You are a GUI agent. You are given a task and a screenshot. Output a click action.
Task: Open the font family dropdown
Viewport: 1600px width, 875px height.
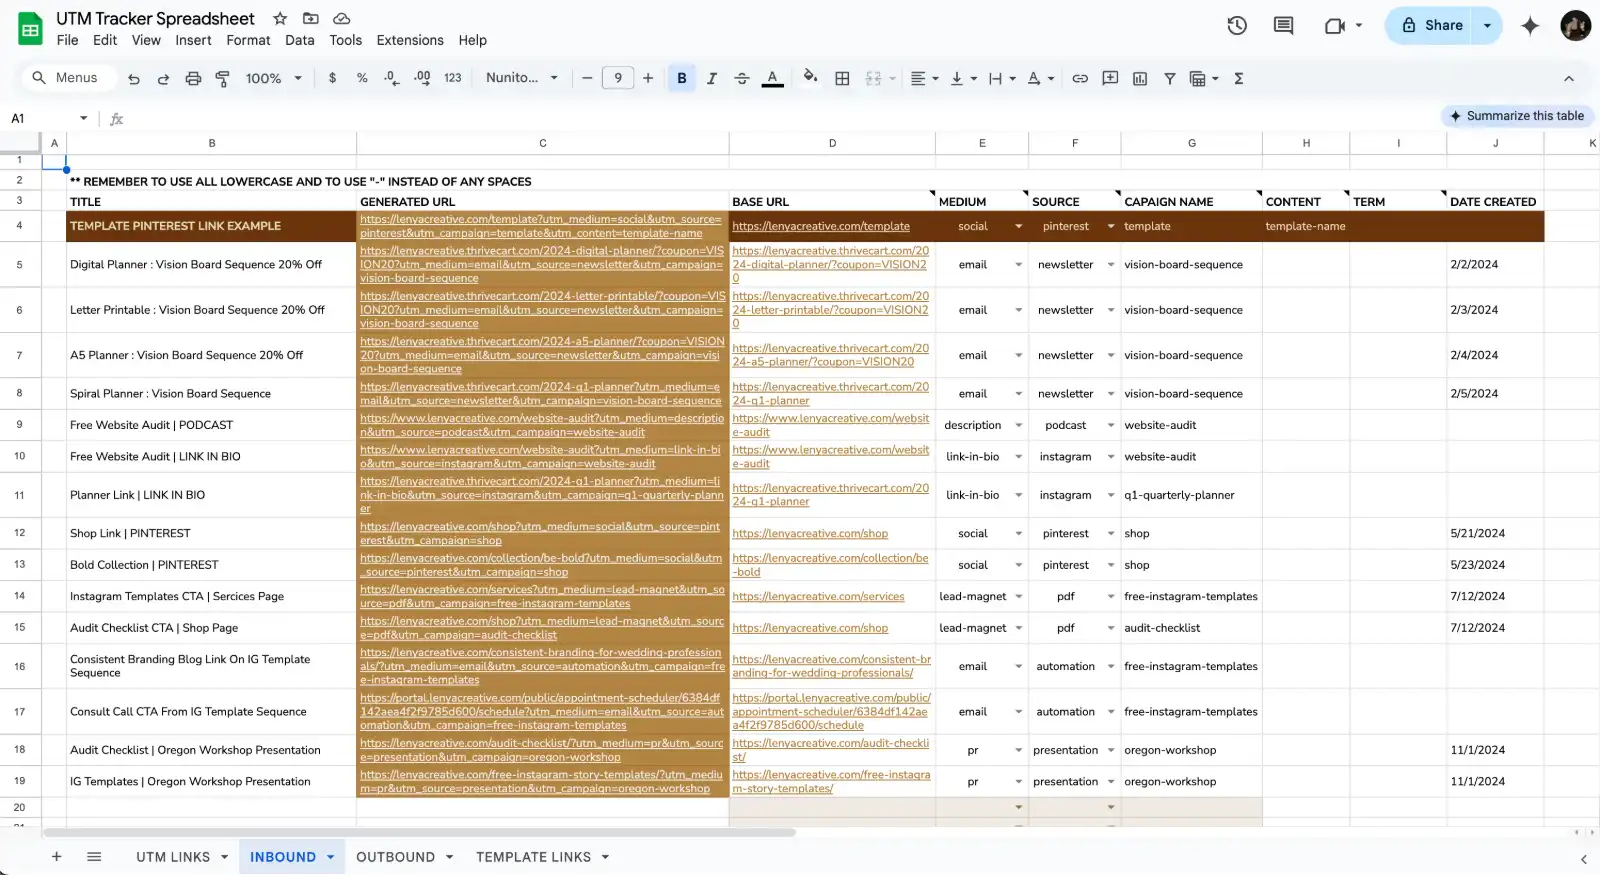[x=522, y=78]
